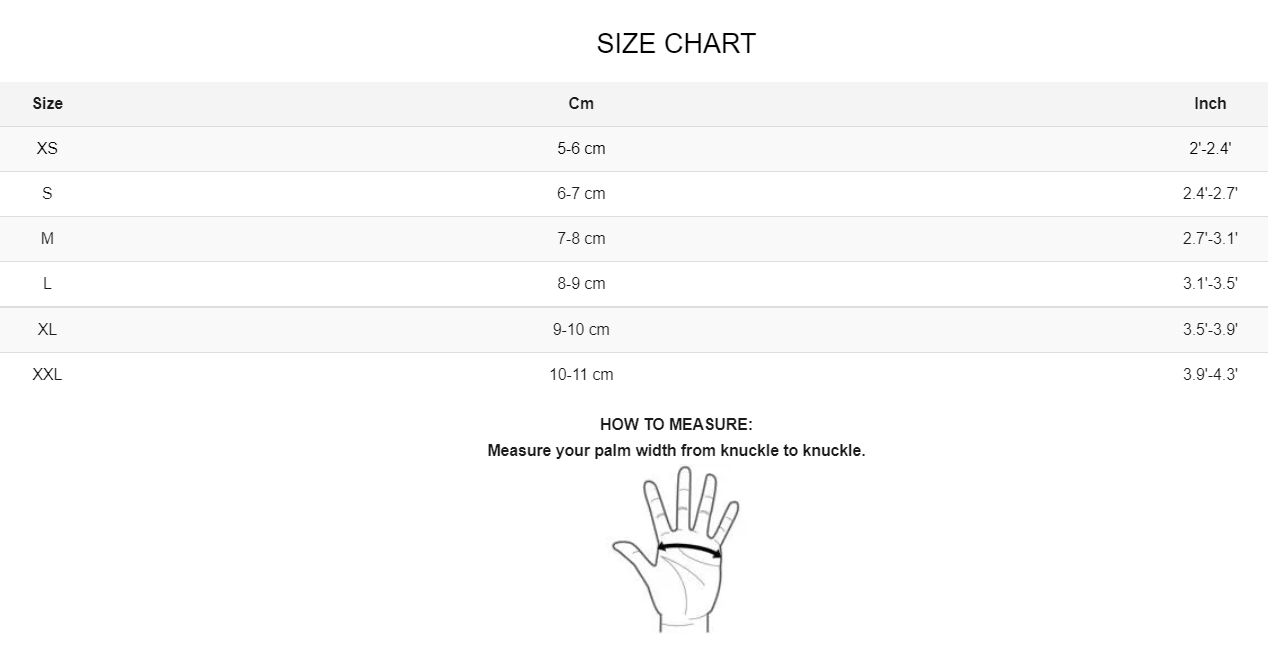
Task: Click the hand measurement illustration
Action: [676, 549]
